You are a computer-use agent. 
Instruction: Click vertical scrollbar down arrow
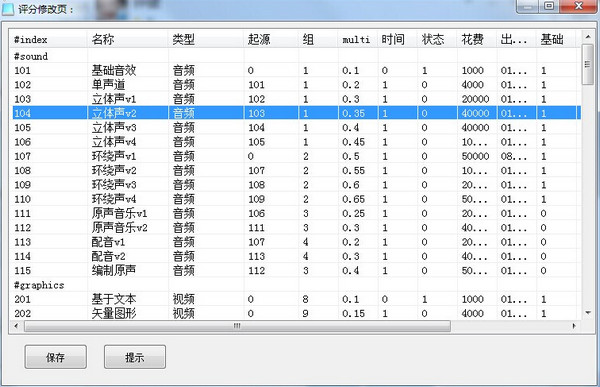[588, 313]
